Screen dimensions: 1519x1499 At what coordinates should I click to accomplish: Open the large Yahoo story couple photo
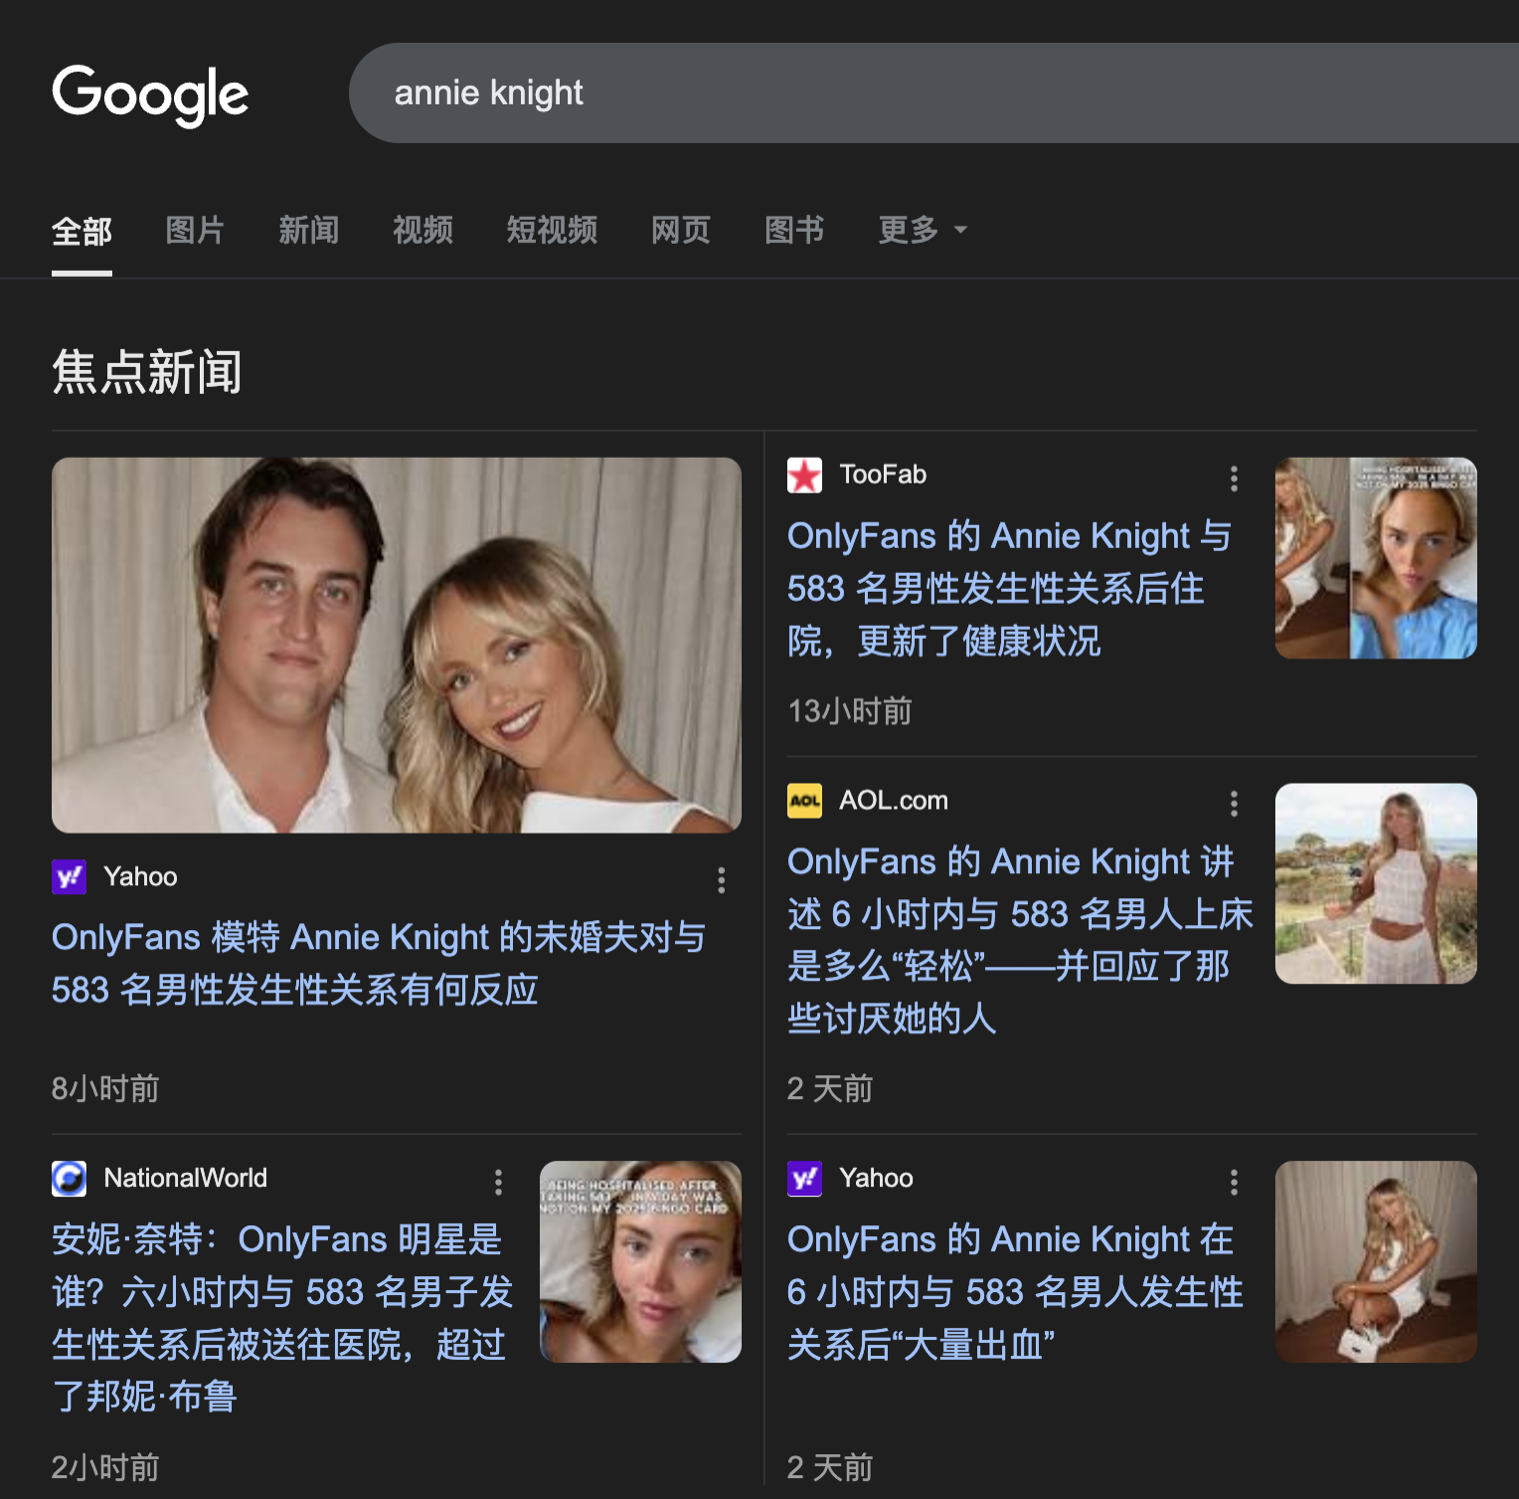click(396, 645)
